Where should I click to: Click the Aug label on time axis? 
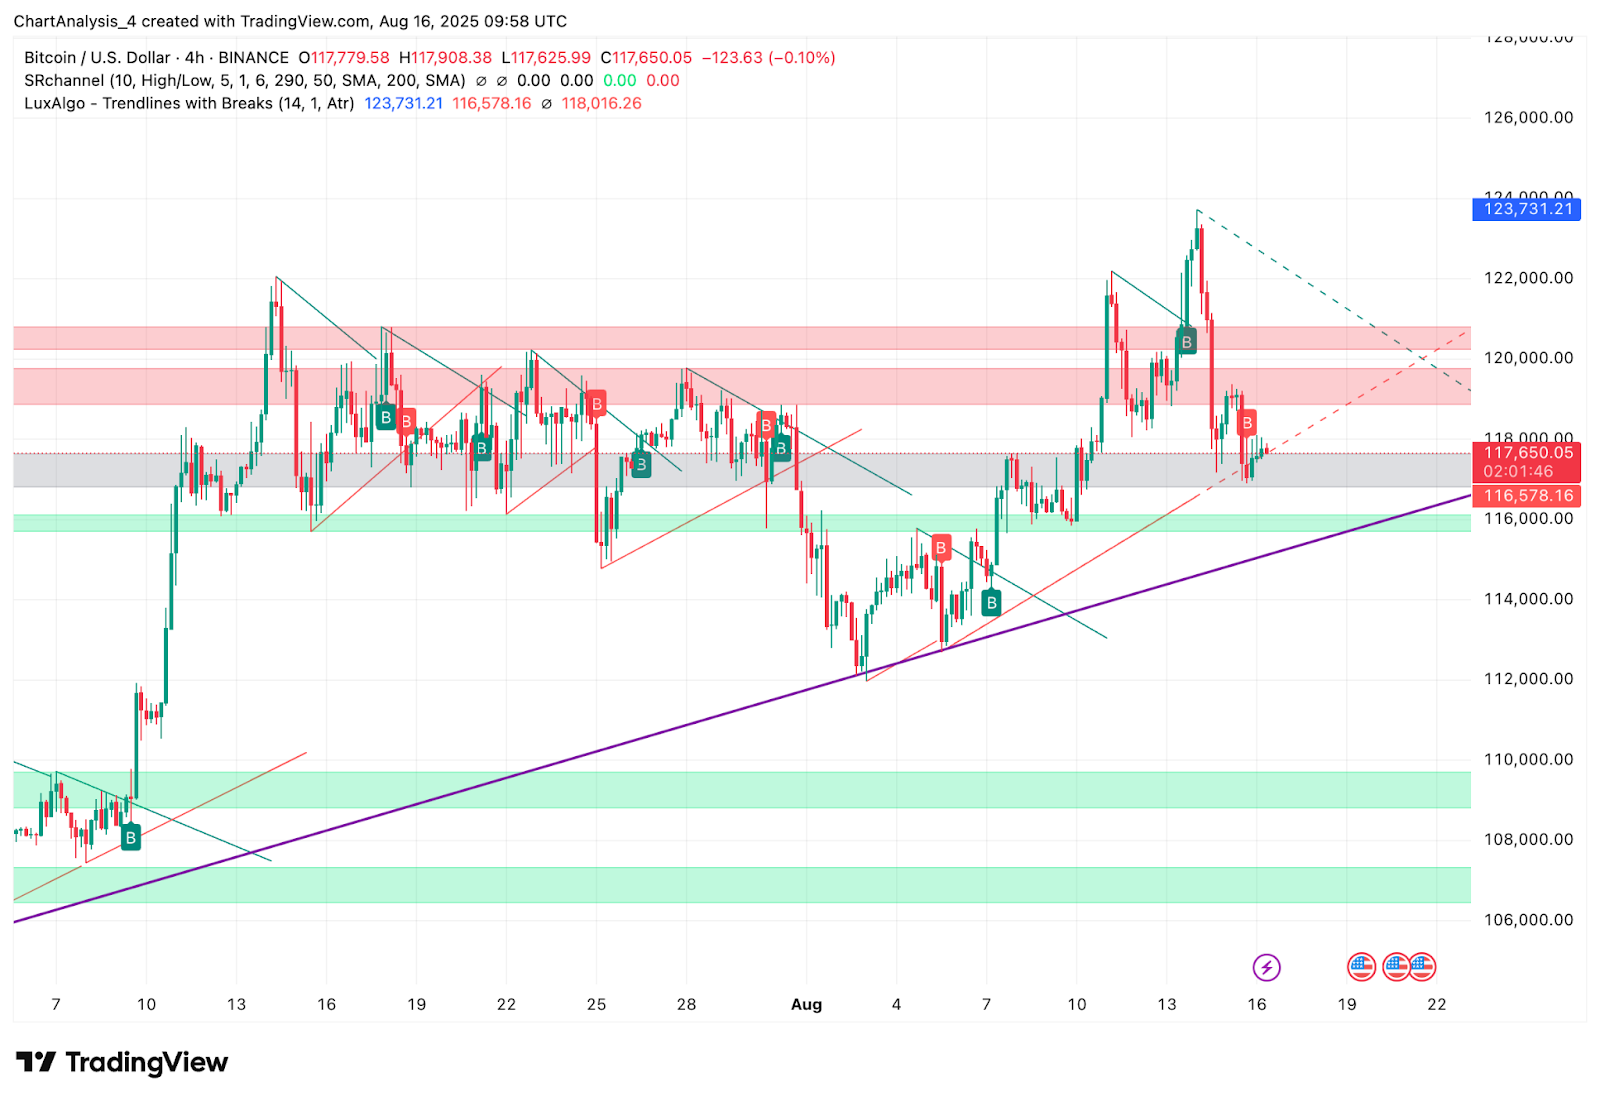pos(806,1004)
